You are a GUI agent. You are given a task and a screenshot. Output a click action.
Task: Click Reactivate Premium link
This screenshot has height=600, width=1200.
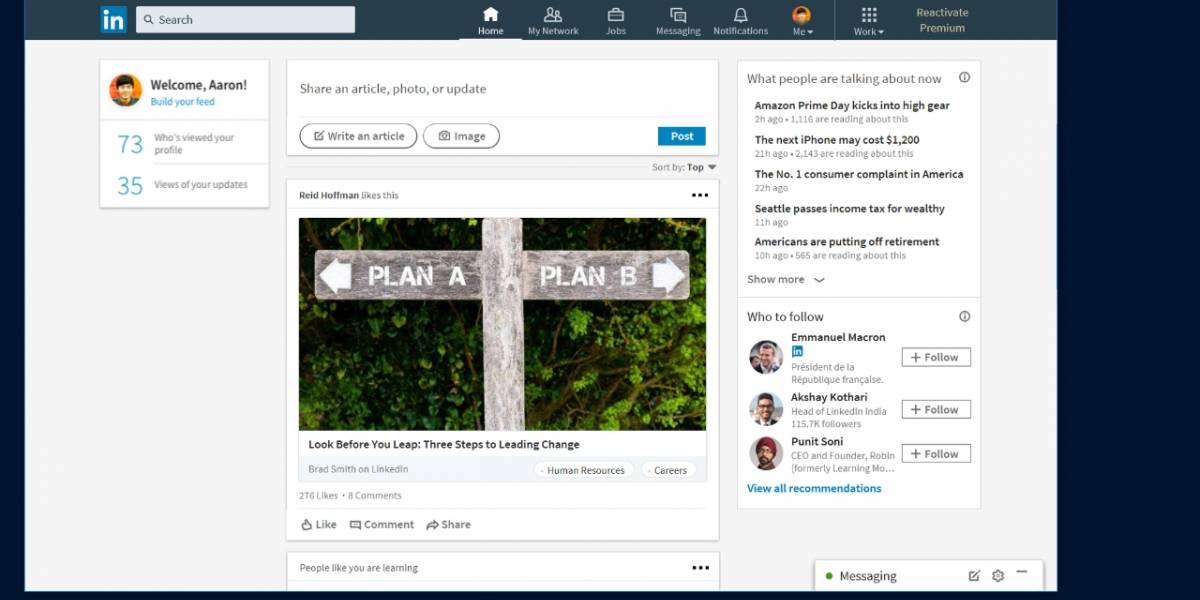942,20
